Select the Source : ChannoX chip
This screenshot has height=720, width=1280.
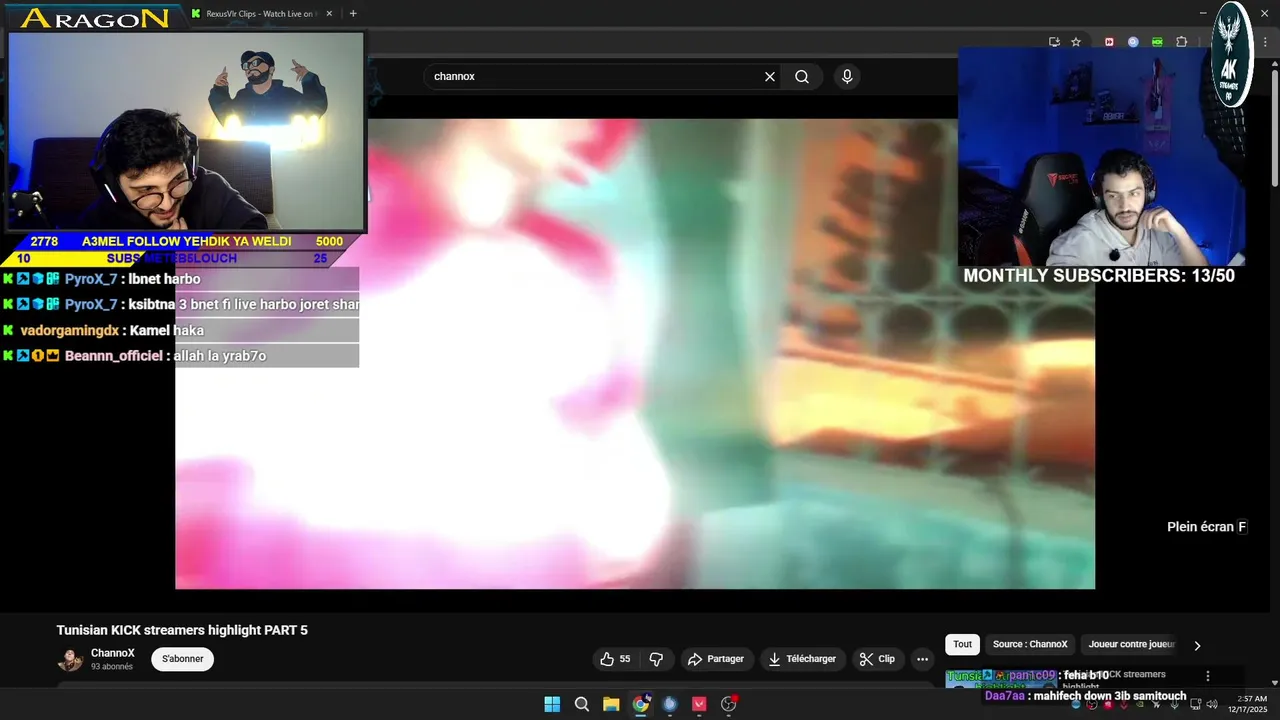1030,644
